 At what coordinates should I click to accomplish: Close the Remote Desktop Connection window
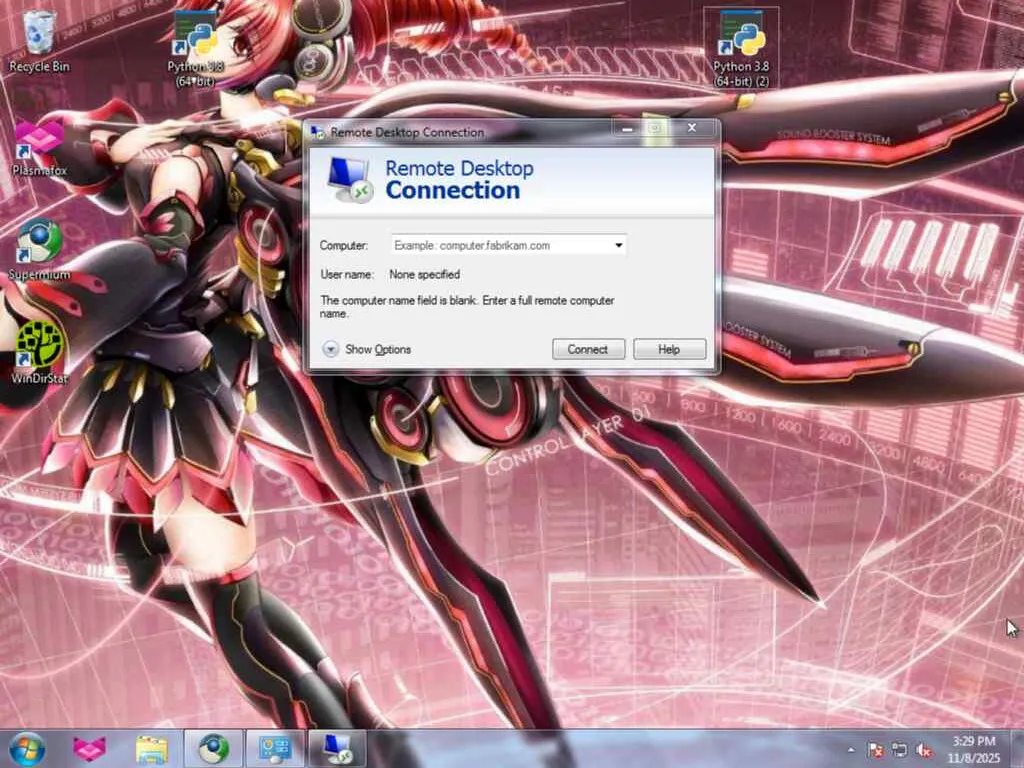click(x=692, y=128)
